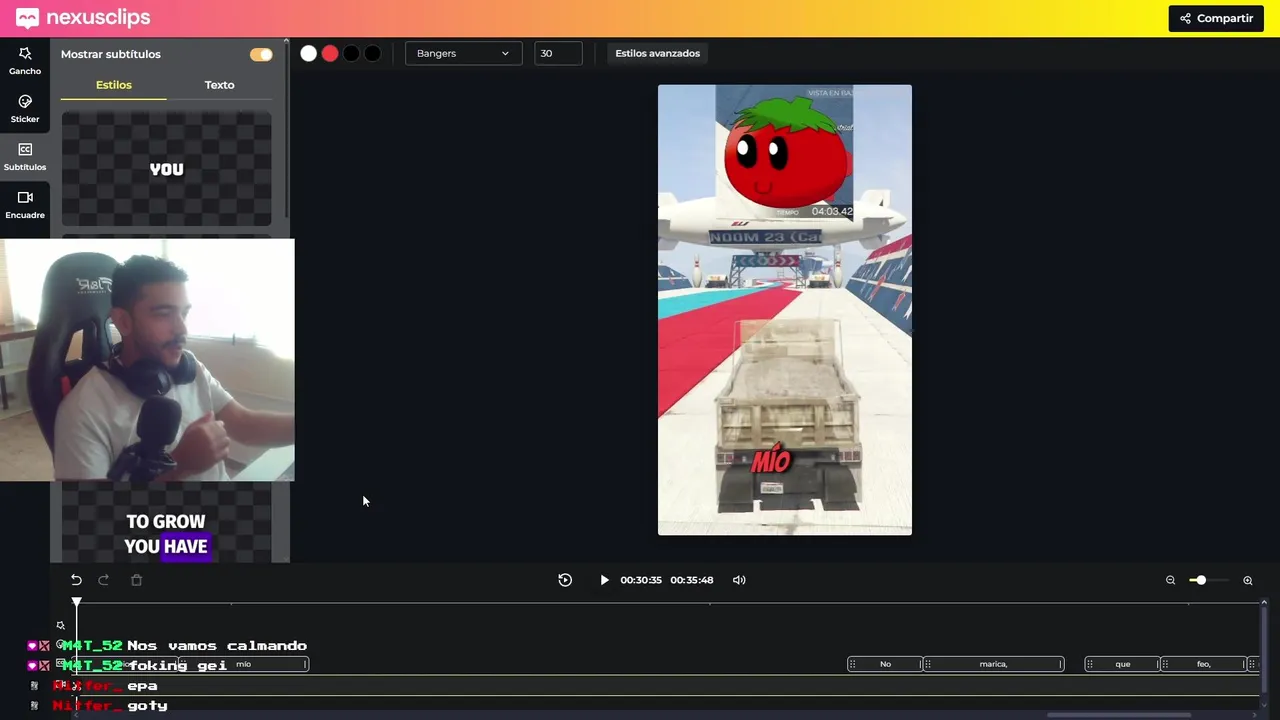This screenshot has width=1280, height=720.
Task: Click the timeline playhead marker
Action: [x=76, y=601]
